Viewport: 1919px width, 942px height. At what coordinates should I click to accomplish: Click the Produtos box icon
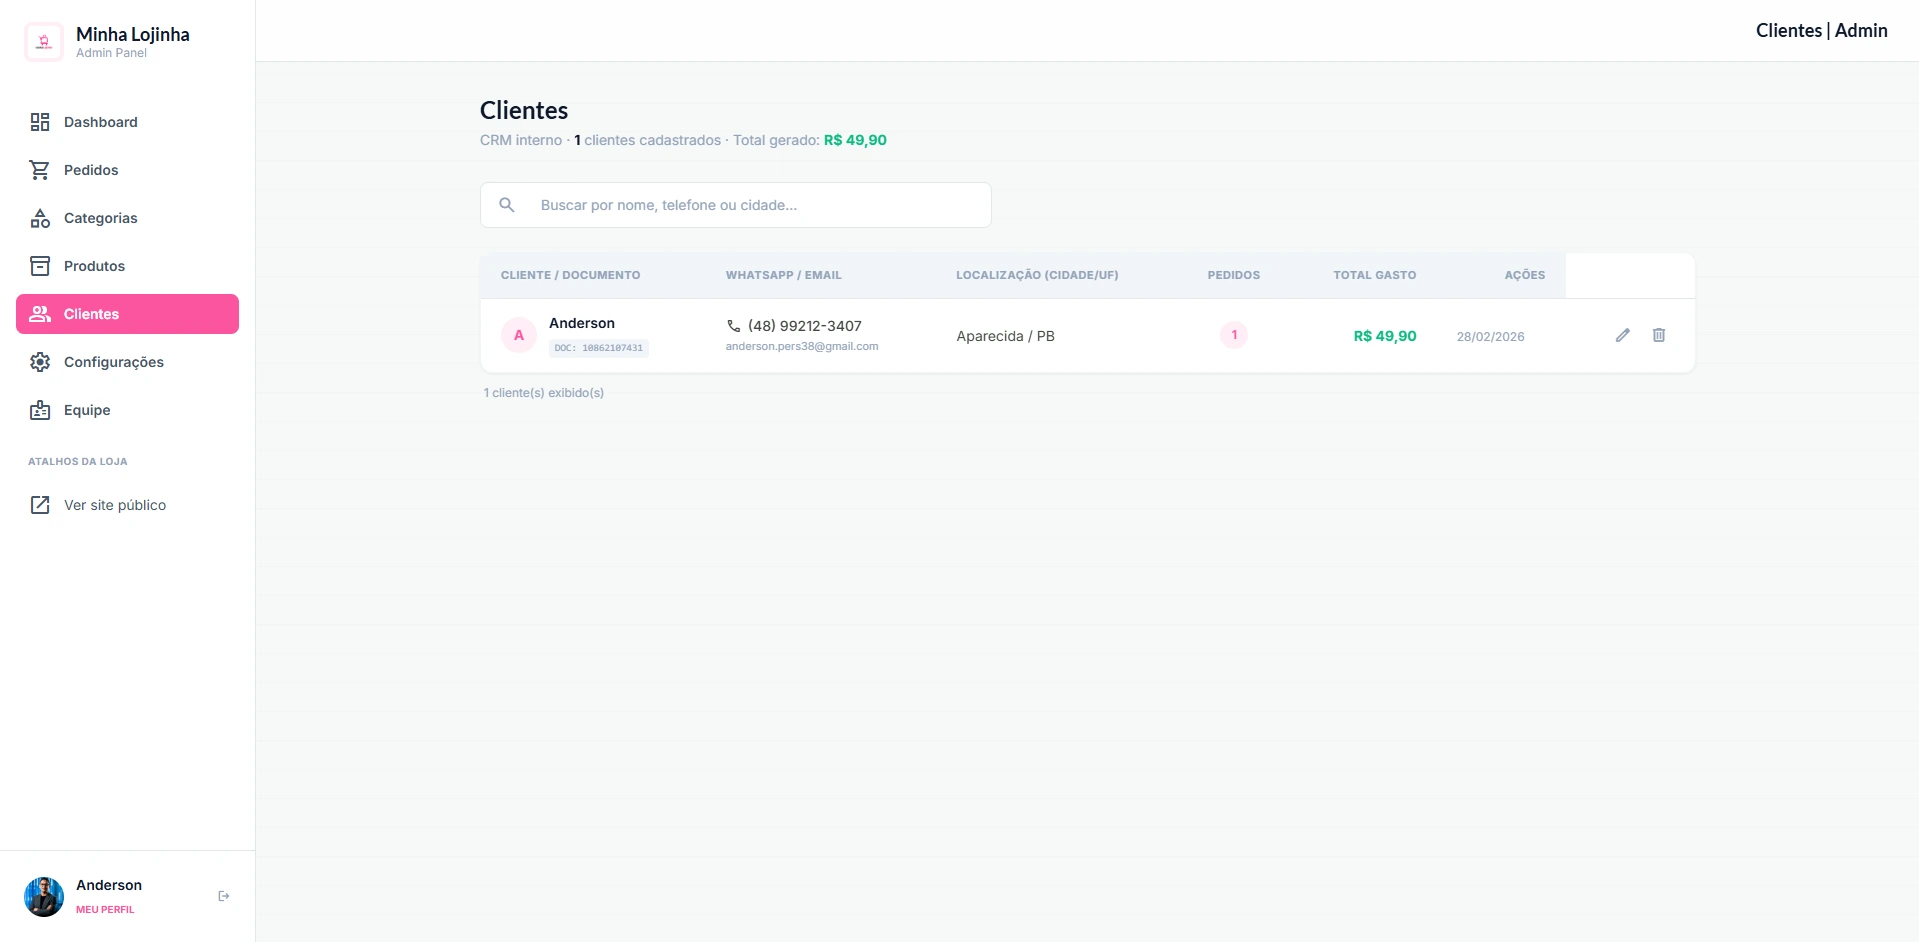click(x=40, y=266)
